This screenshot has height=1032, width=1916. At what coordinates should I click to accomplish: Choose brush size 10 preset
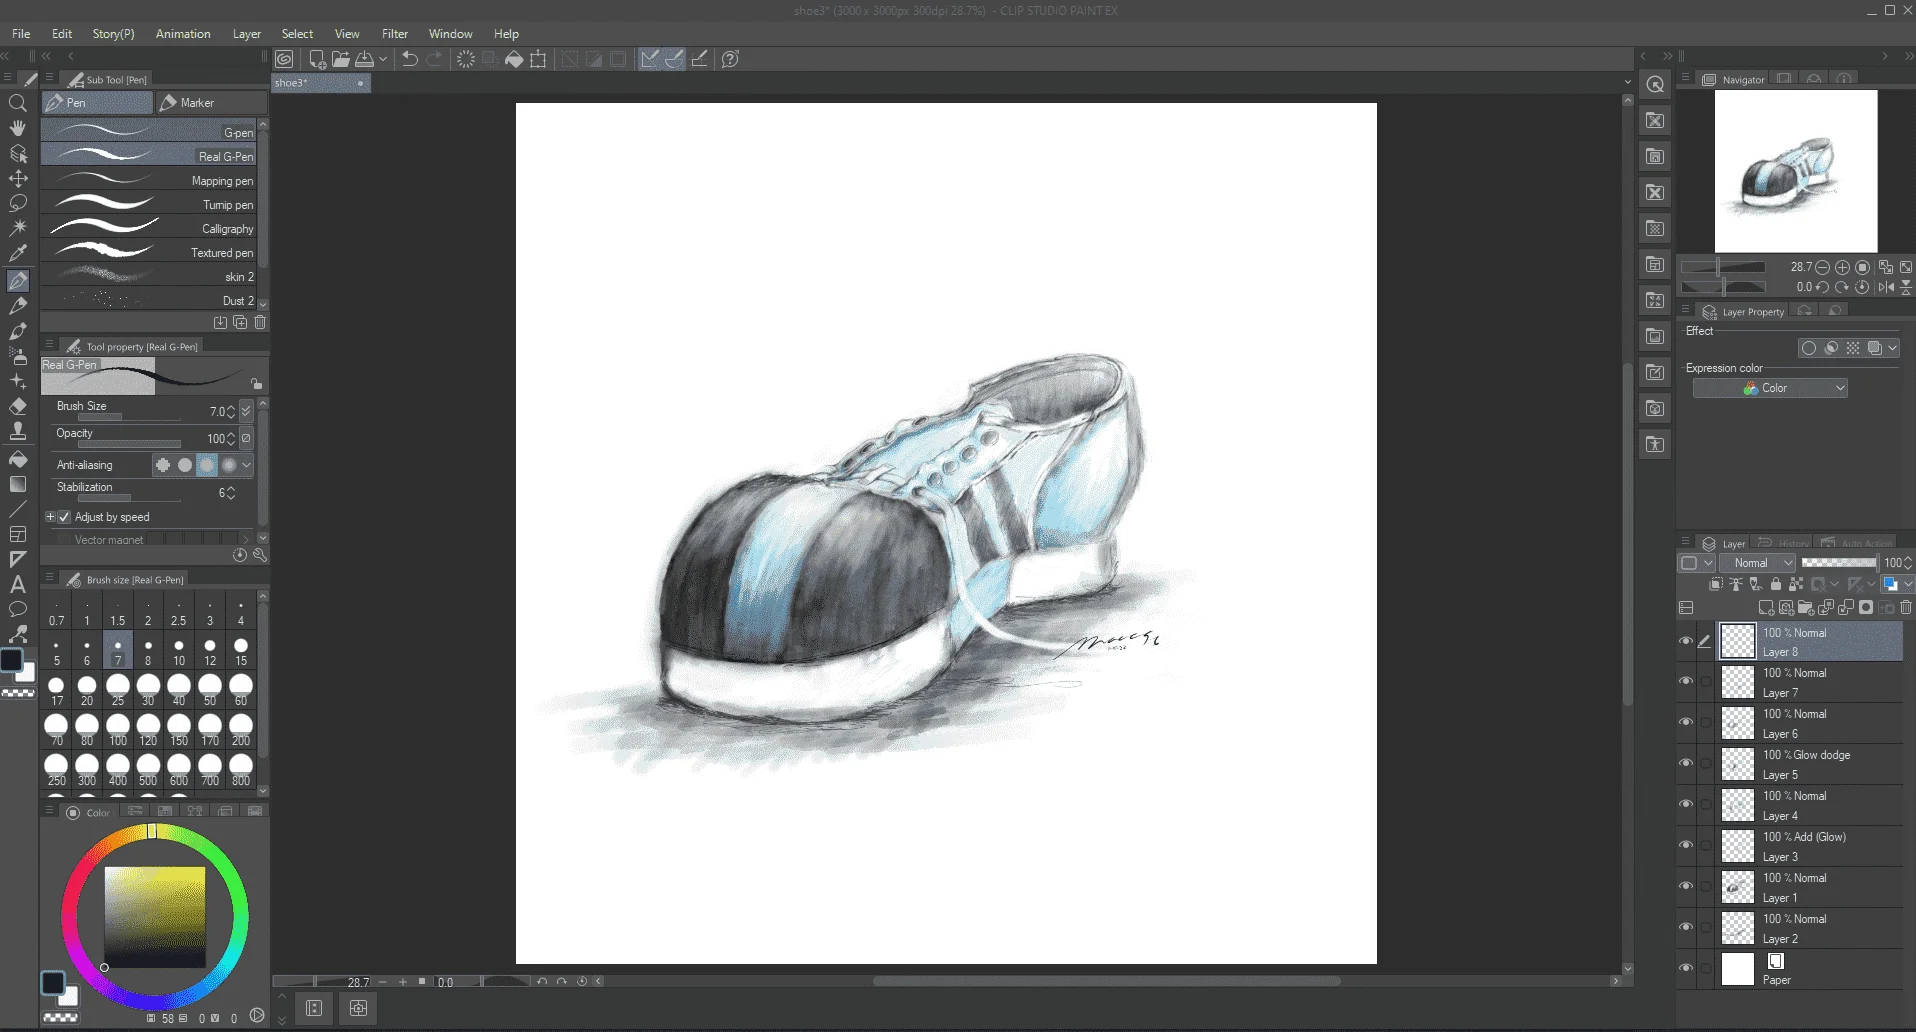tap(179, 651)
